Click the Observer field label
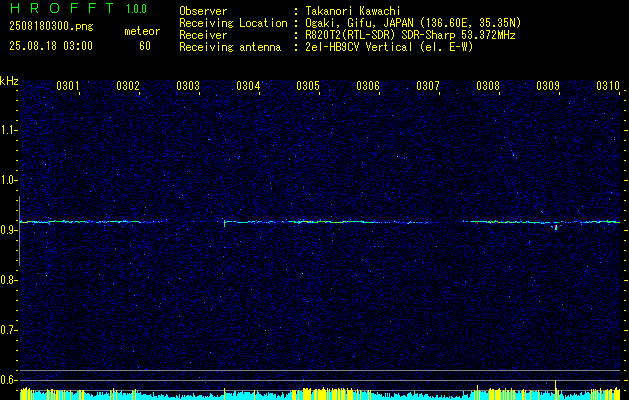Image resolution: width=629 pixels, height=400 pixels. point(203,11)
